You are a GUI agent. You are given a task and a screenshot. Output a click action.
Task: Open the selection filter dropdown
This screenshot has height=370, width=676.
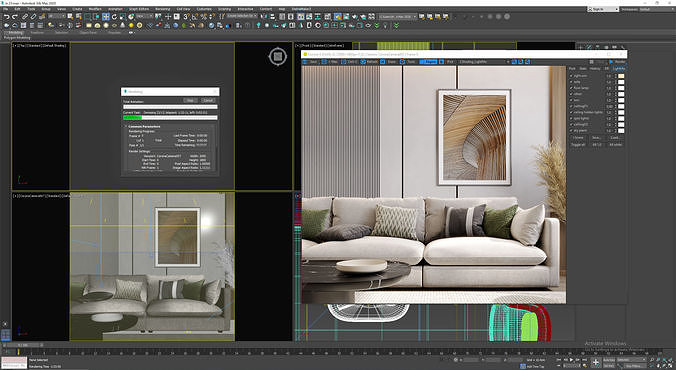56,16
